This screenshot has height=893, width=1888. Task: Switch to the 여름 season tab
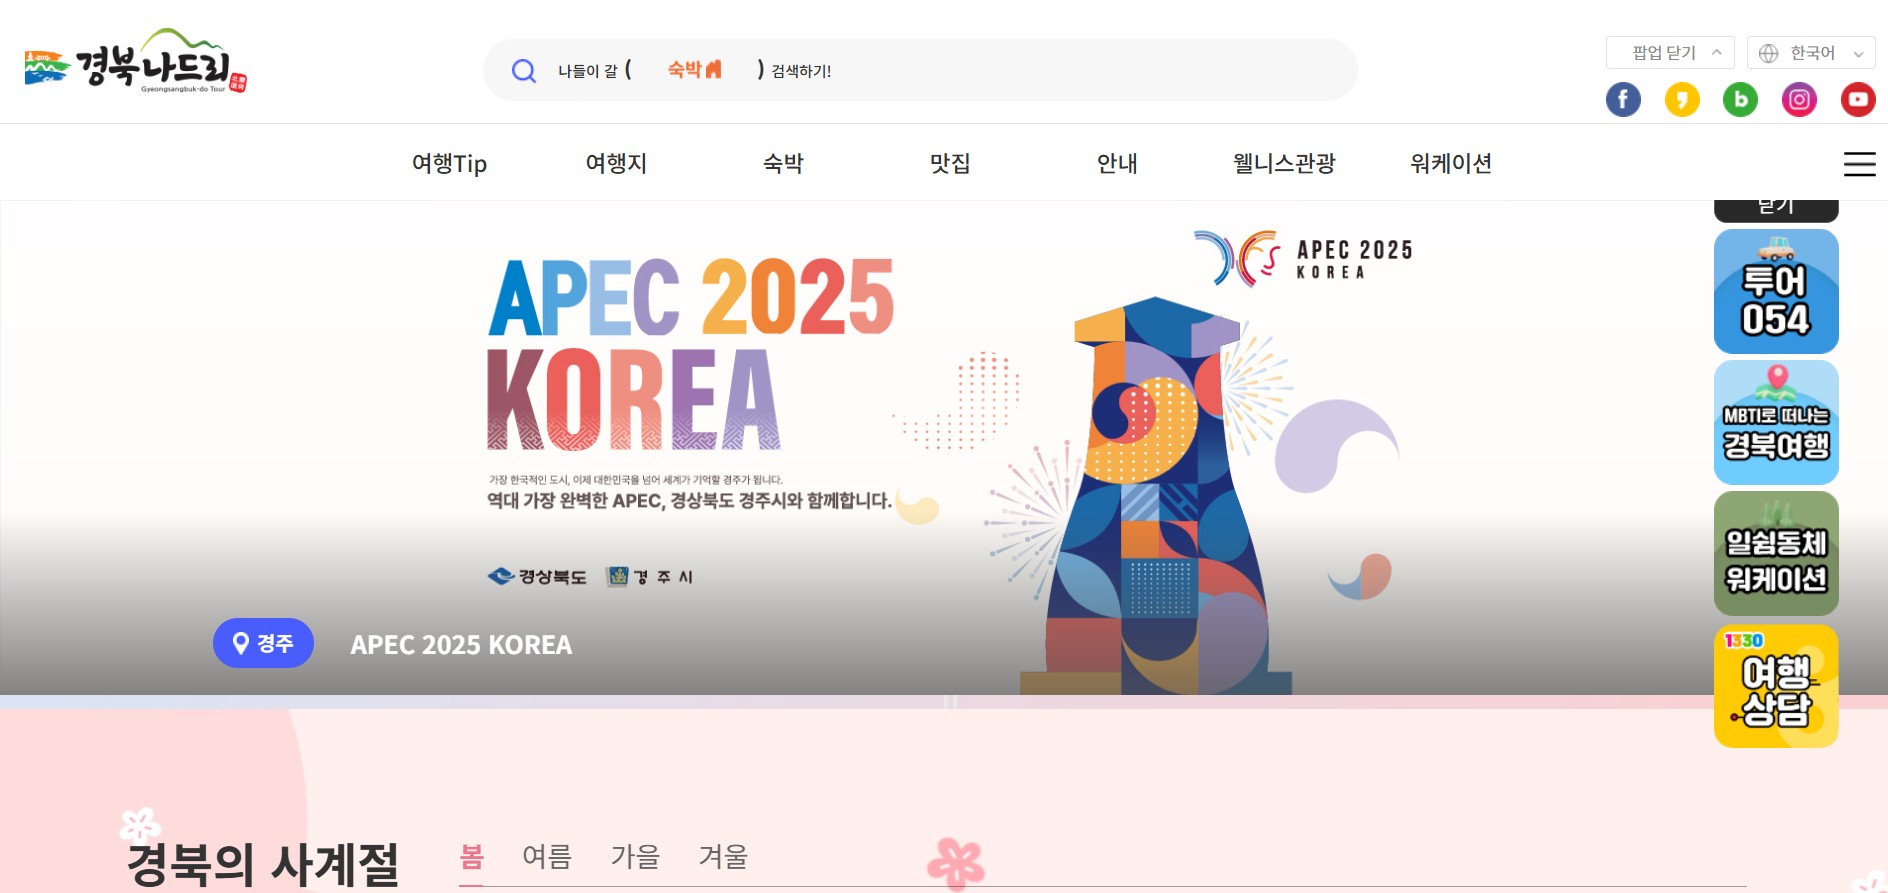[547, 856]
